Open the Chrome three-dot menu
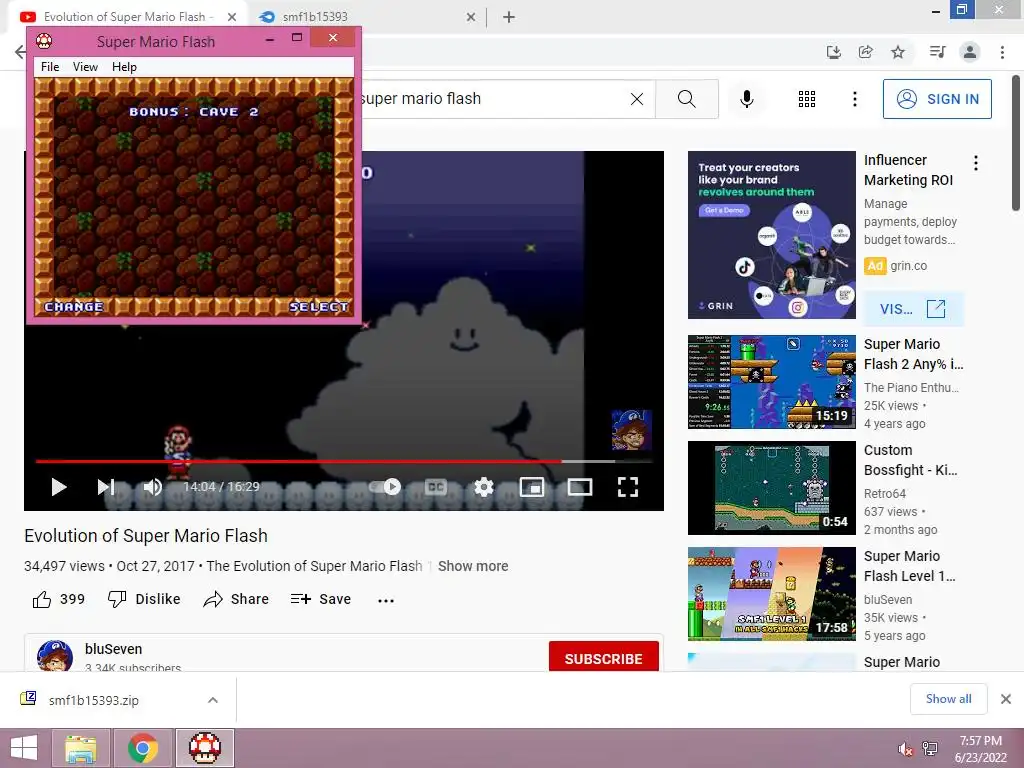 click(x=1002, y=52)
